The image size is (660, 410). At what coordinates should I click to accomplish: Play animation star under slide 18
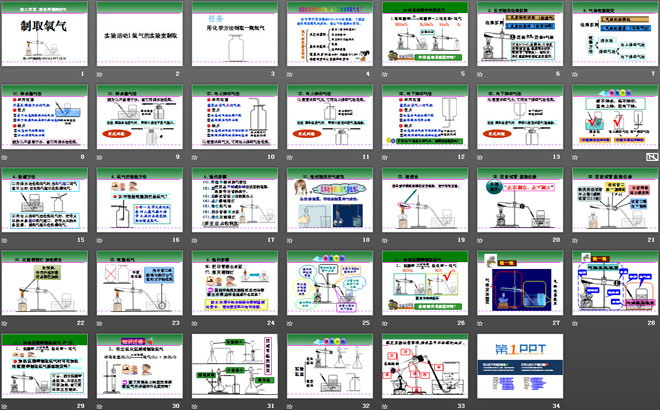pos(290,240)
